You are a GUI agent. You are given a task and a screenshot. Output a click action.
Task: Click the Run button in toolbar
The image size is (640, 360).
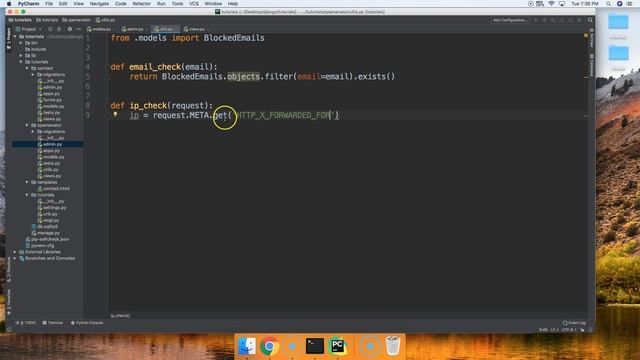click(536, 20)
